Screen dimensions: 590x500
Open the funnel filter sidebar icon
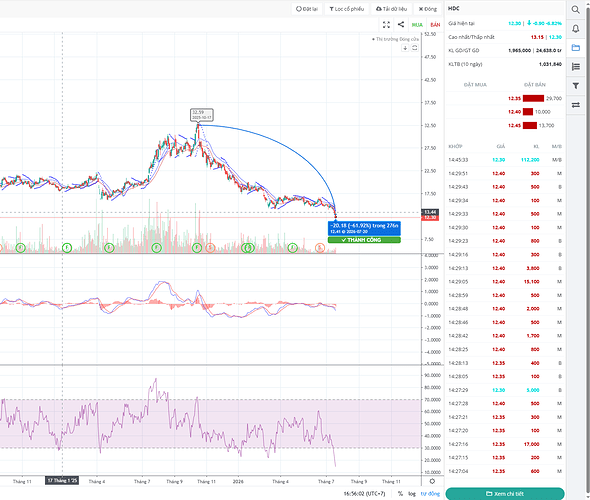[x=575, y=86]
